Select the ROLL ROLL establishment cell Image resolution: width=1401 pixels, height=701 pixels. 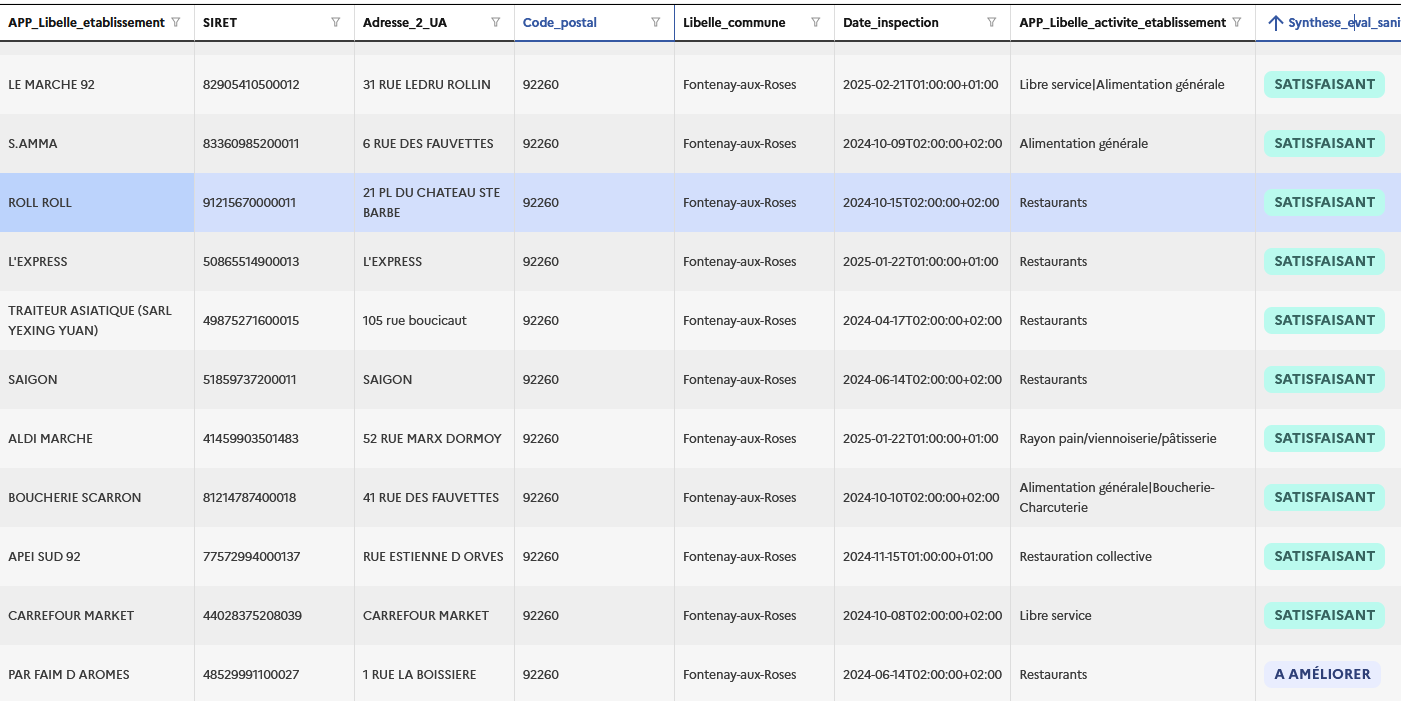97,202
